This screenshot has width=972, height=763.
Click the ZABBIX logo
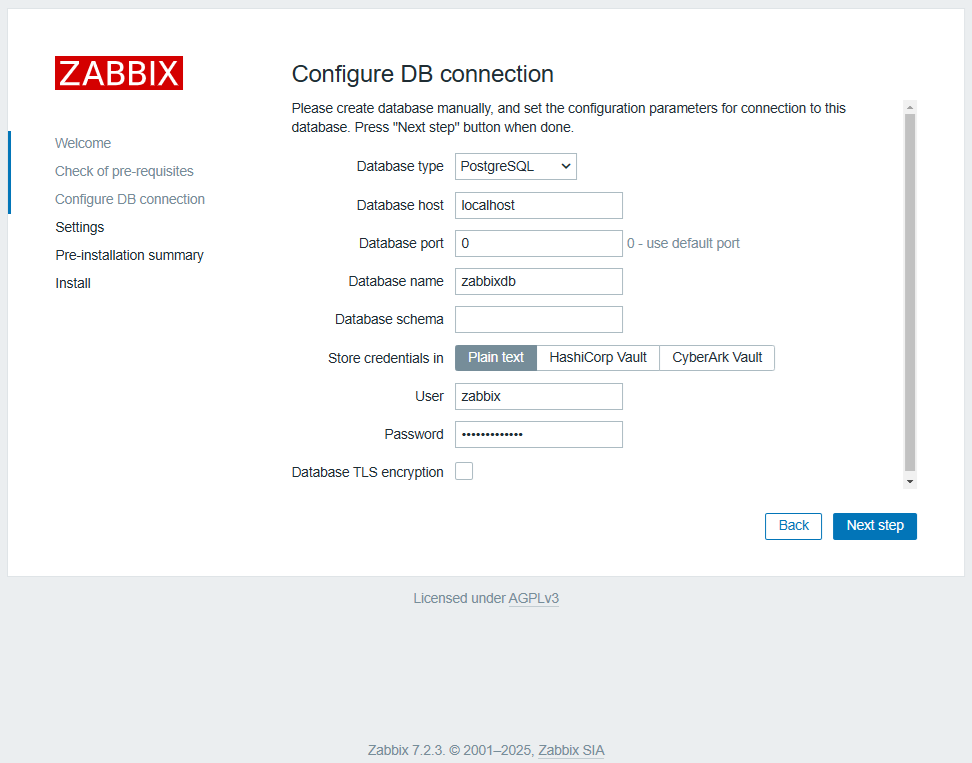(x=118, y=73)
